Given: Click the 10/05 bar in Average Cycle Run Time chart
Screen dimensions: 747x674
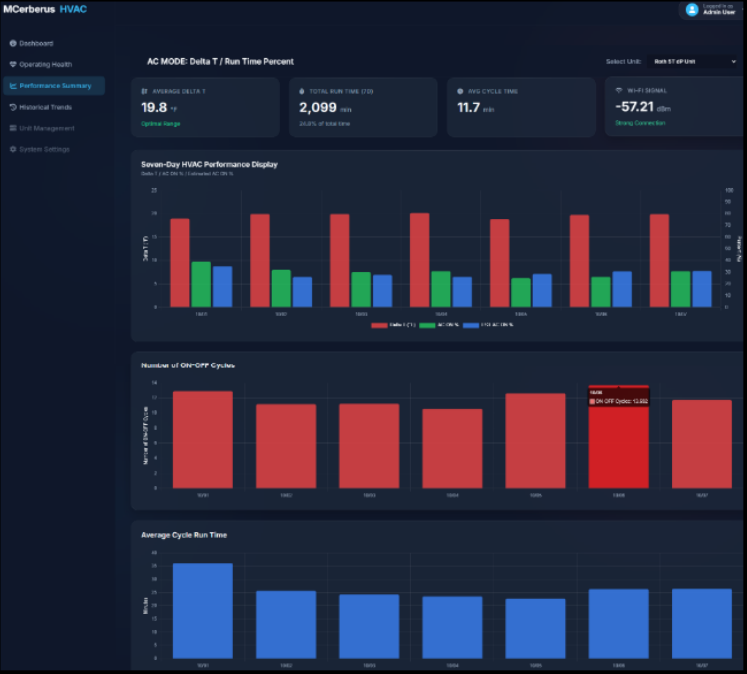Looking at the screenshot, I should [535, 629].
